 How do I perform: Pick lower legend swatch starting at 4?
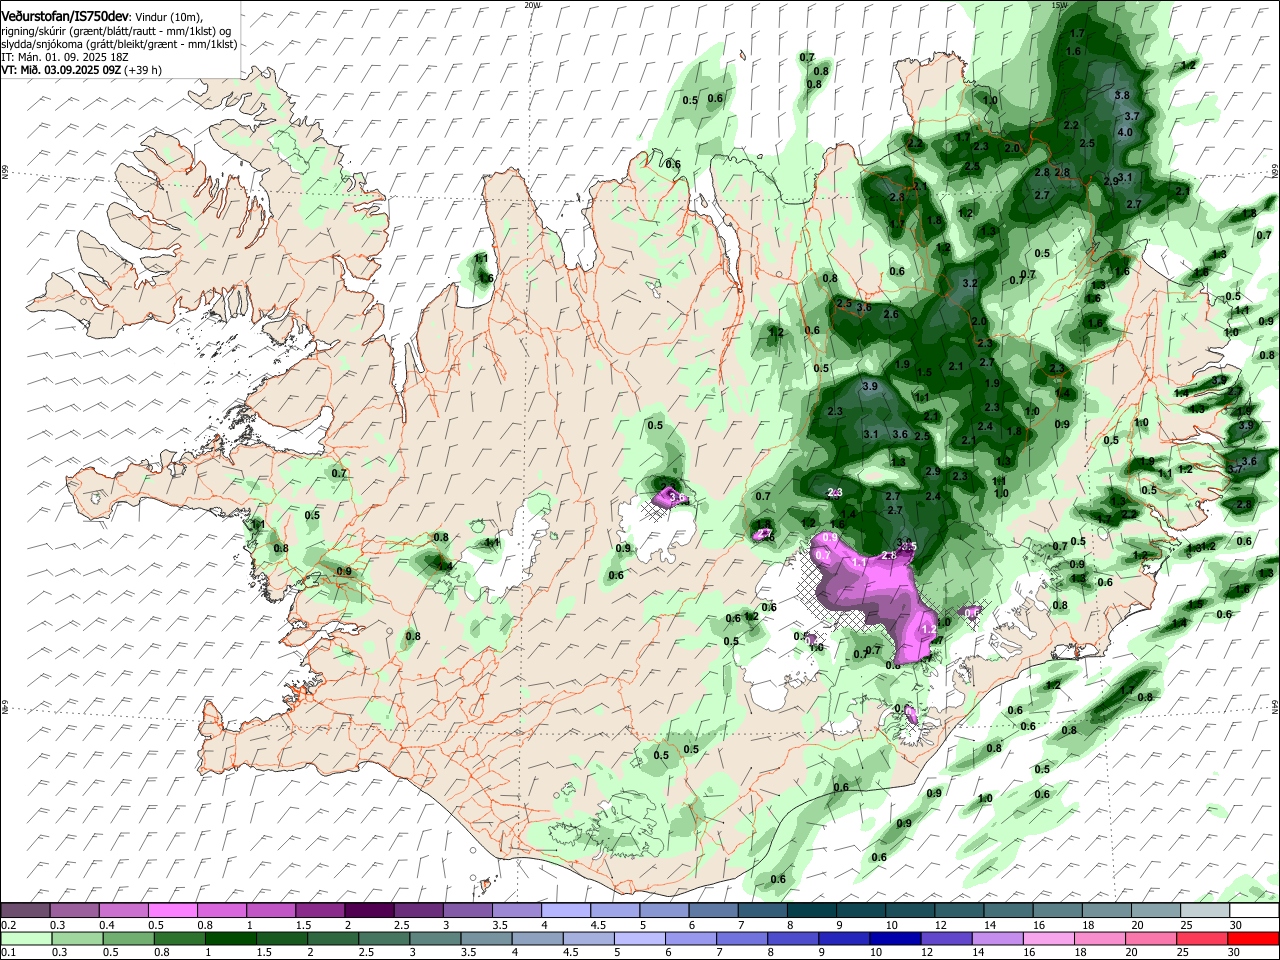coord(537,938)
